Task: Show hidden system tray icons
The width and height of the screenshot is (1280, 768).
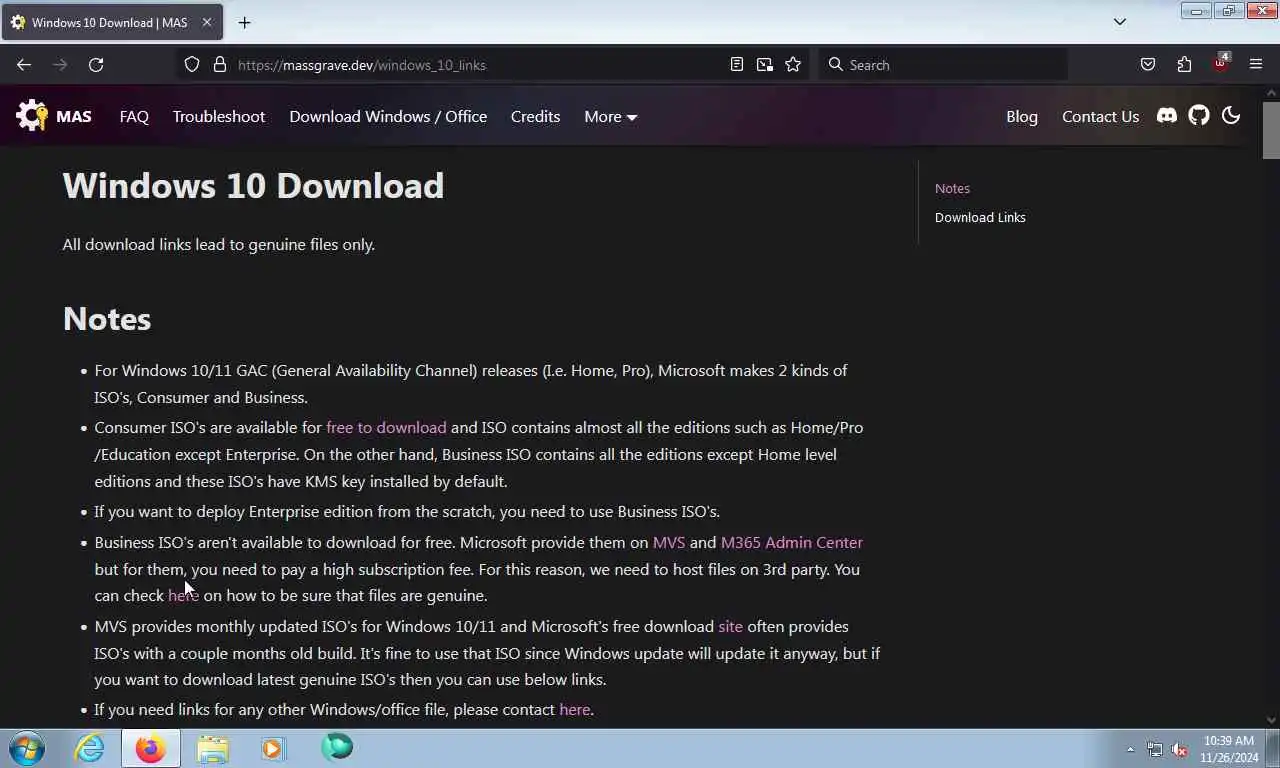Action: pos(1131,749)
